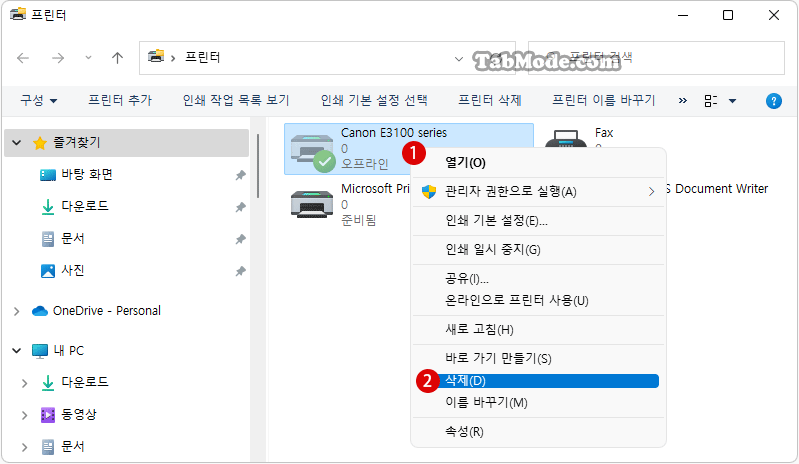Image resolution: width=799 pixels, height=464 pixels.
Task: Choose 열기(O) in the context menu
Action: click(538, 163)
